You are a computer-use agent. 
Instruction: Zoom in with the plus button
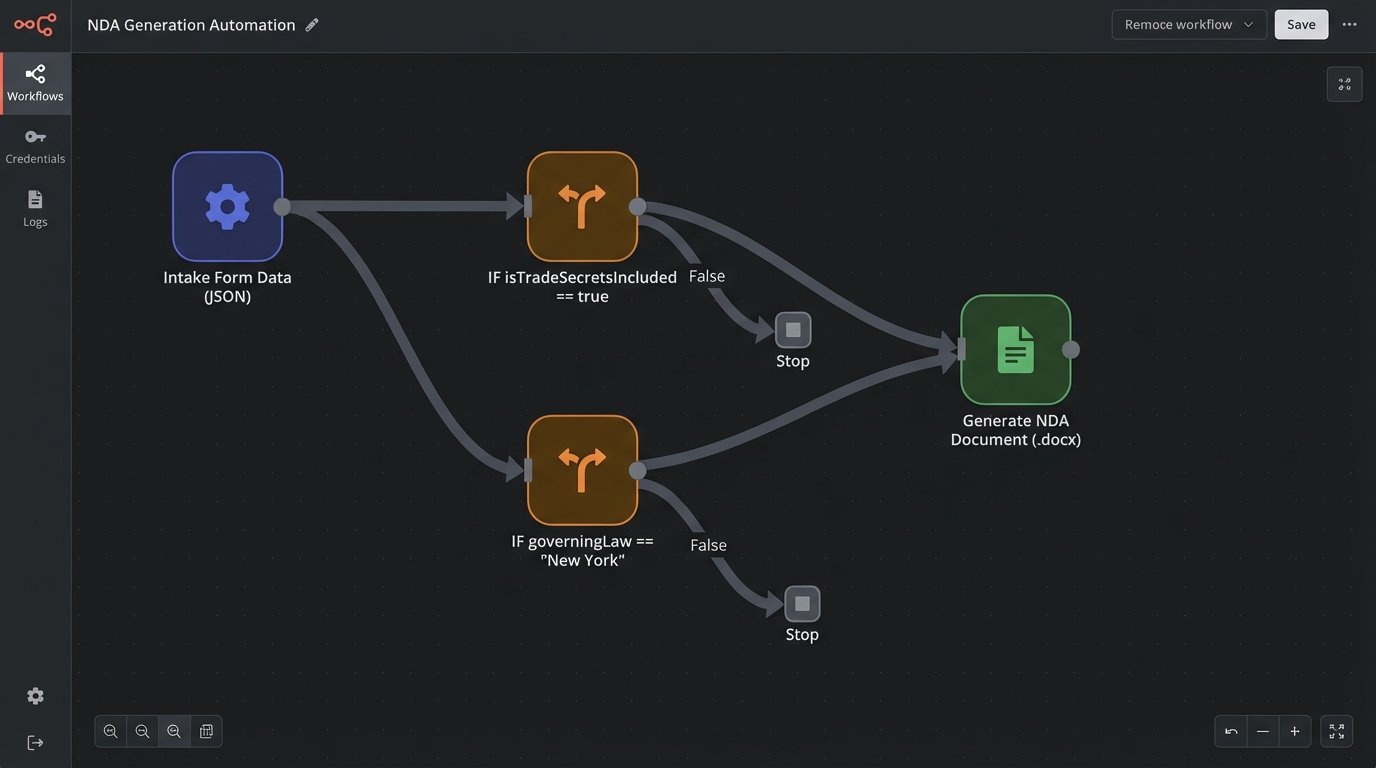(1294, 732)
